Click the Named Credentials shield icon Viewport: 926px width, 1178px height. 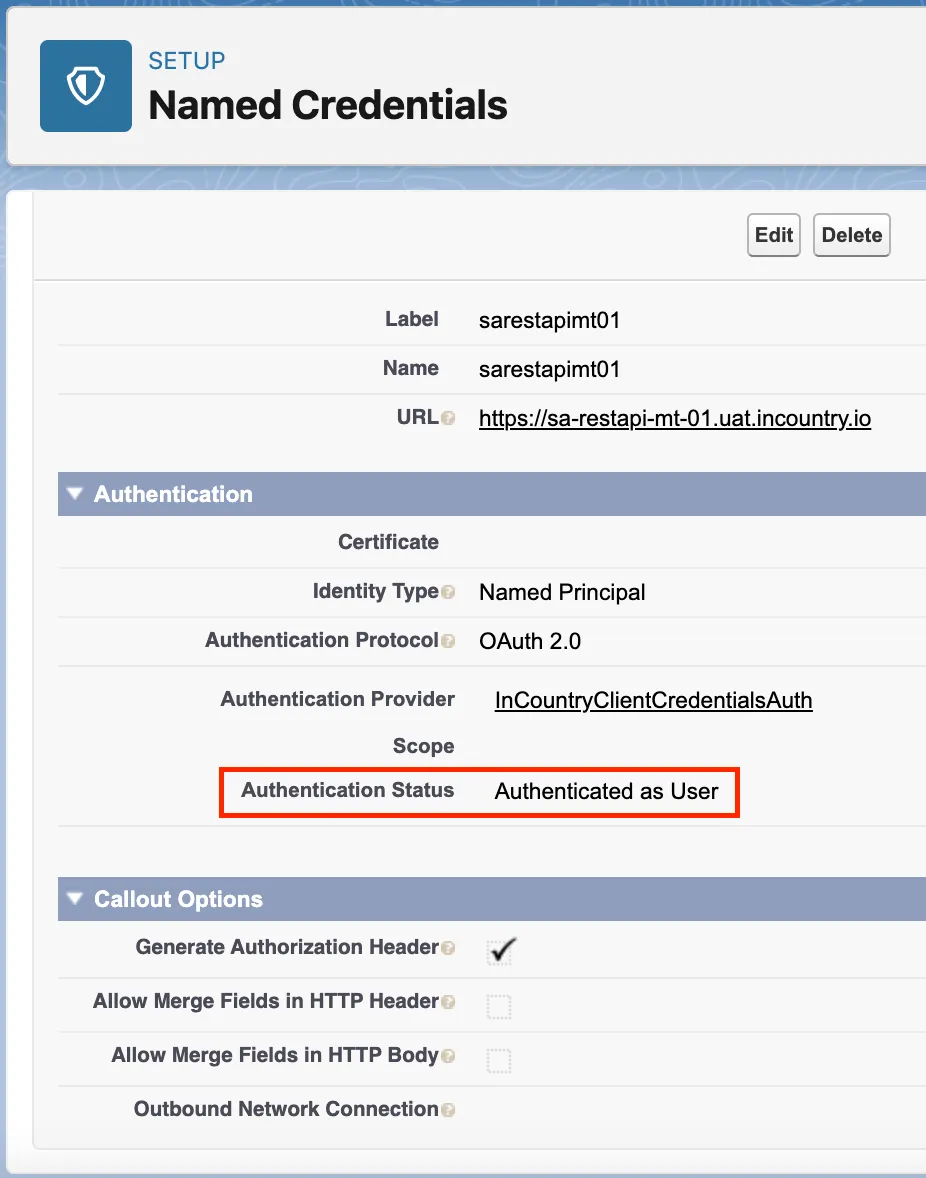86,86
